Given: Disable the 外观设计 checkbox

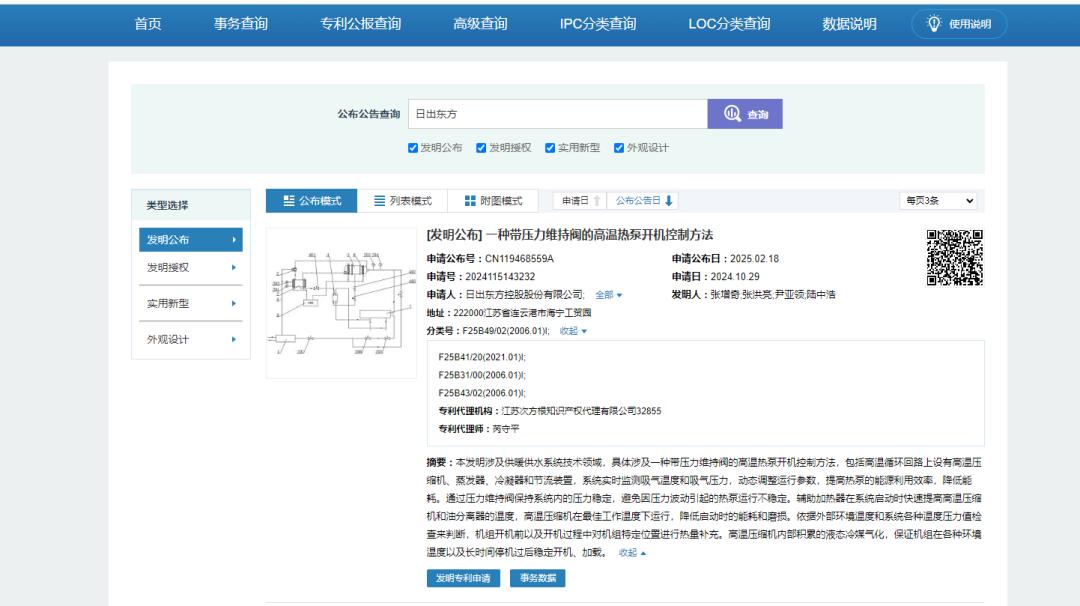Looking at the screenshot, I should pos(619,148).
